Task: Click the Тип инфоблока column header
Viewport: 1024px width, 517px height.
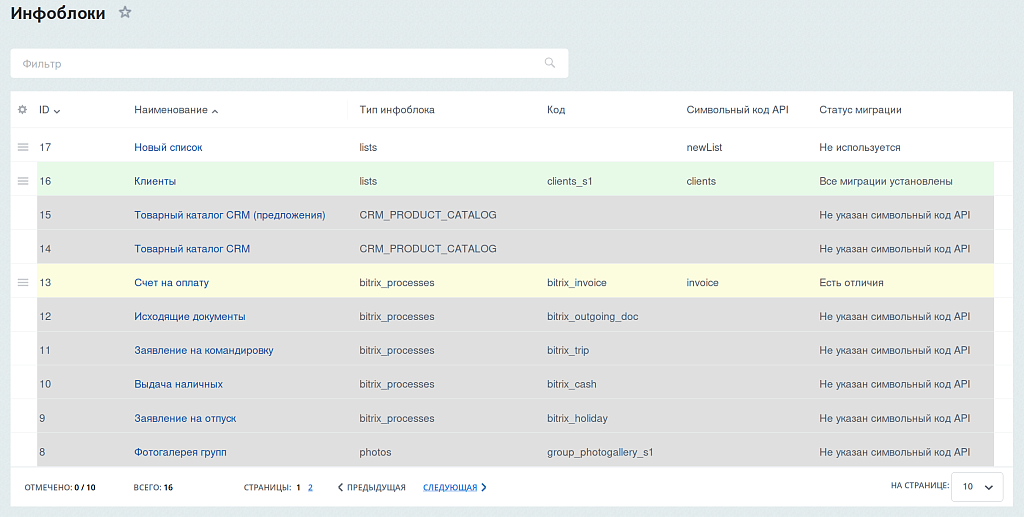Action: 397,110
